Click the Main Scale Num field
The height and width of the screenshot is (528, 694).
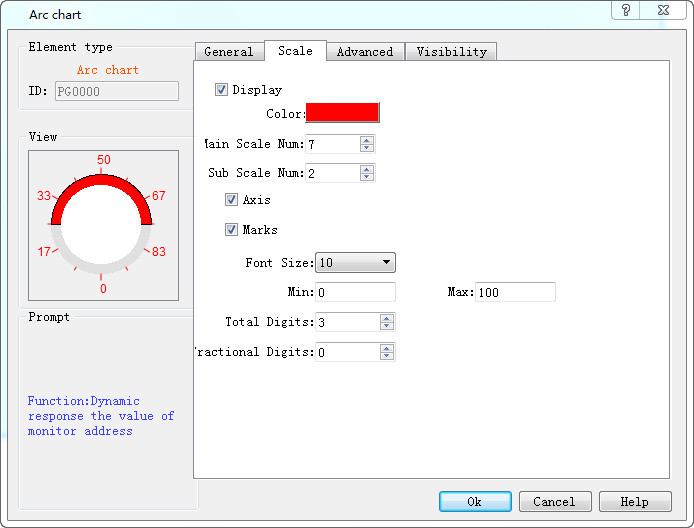[332, 144]
